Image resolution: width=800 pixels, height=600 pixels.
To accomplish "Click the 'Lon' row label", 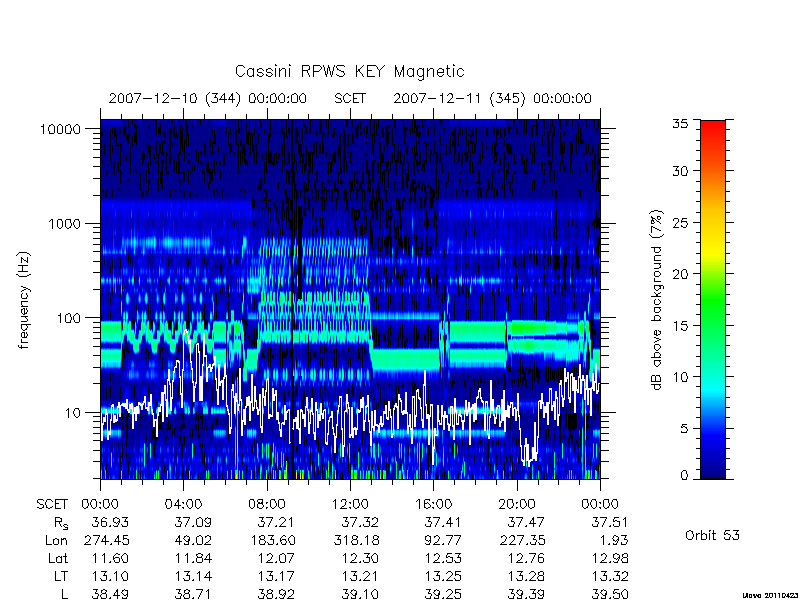I will click(56, 540).
